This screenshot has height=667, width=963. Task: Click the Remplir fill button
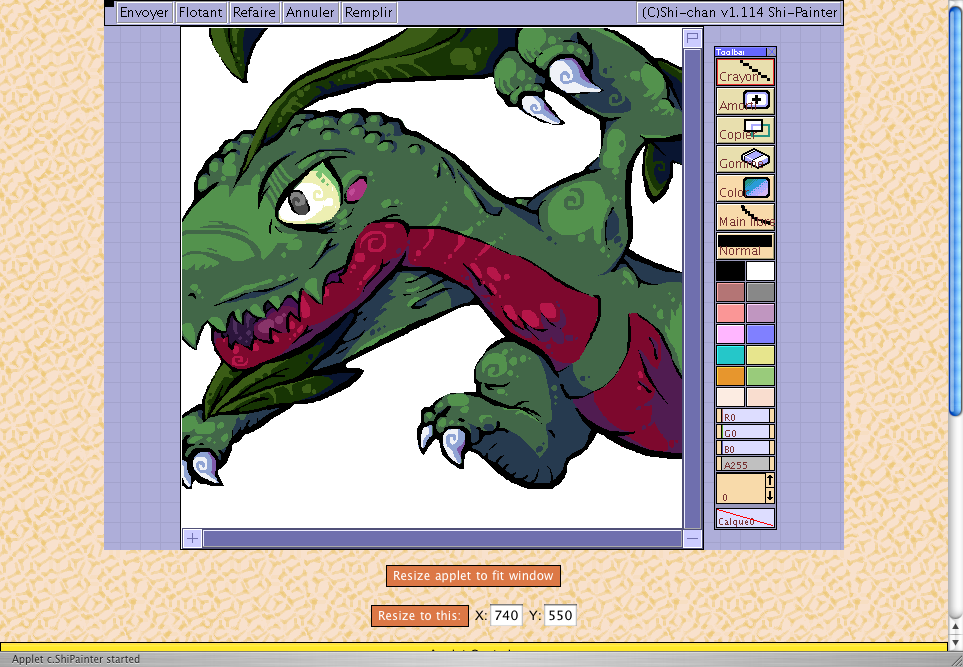[x=368, y=12]
